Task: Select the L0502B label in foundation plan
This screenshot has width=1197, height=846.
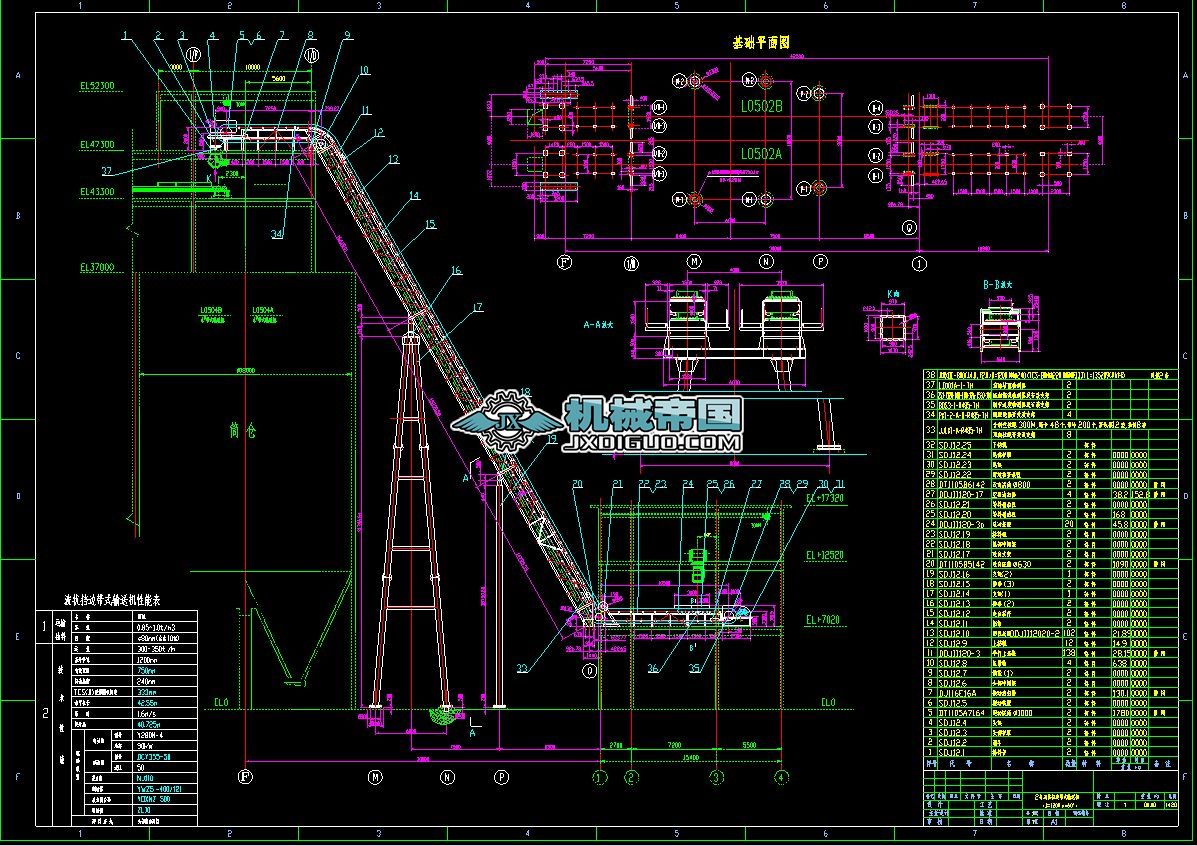Action: tap(761, 106)
